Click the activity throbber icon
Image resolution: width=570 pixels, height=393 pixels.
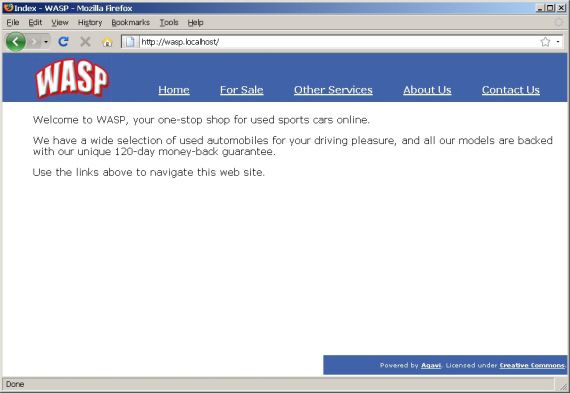click(559, 23)
